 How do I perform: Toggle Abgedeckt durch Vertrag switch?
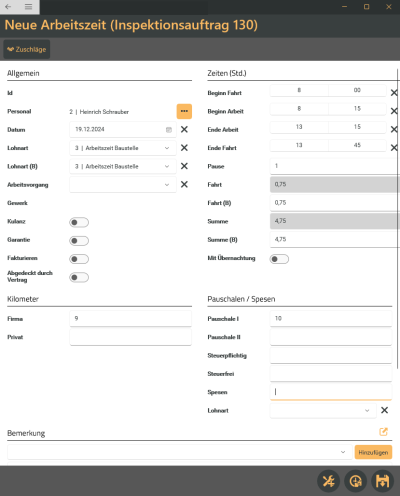click(79, 277)
